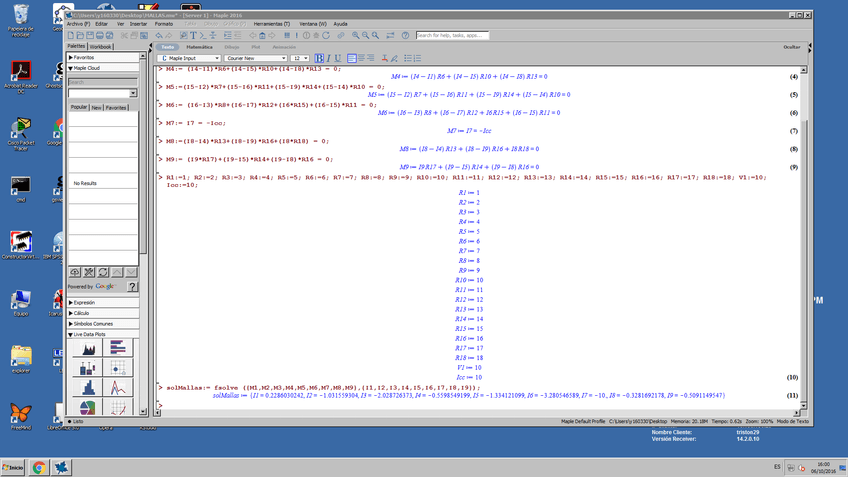Image resolution: width=848 pixels, height=477 pixels.
Task: Switch to Matemática input mode
Action: pyautogui.click(x=199, y=47)
